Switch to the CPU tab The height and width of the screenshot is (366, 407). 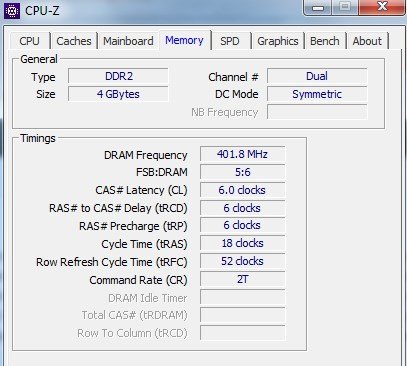(29, 41)
